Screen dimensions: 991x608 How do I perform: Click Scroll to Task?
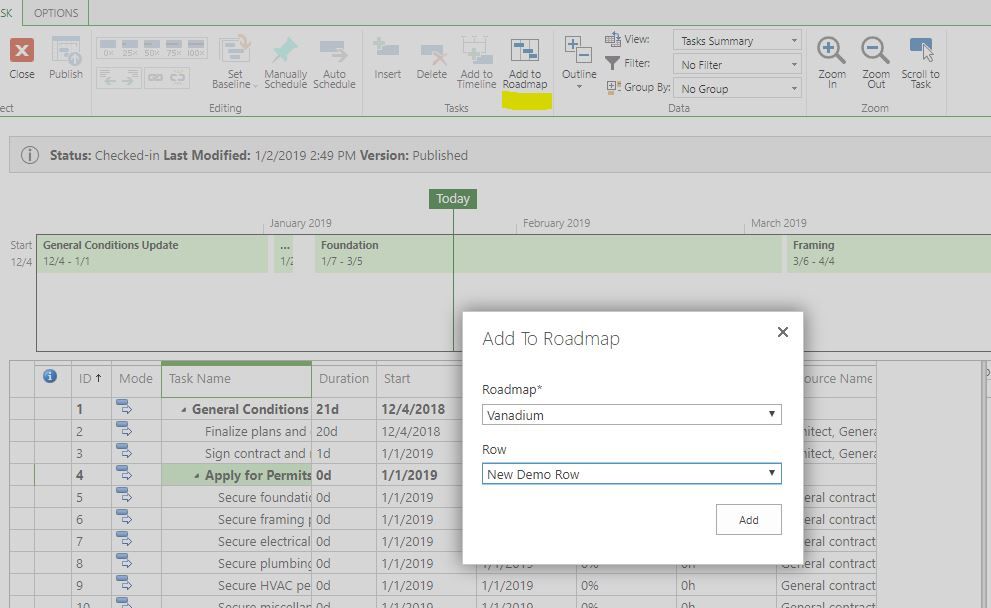point(920,62)
